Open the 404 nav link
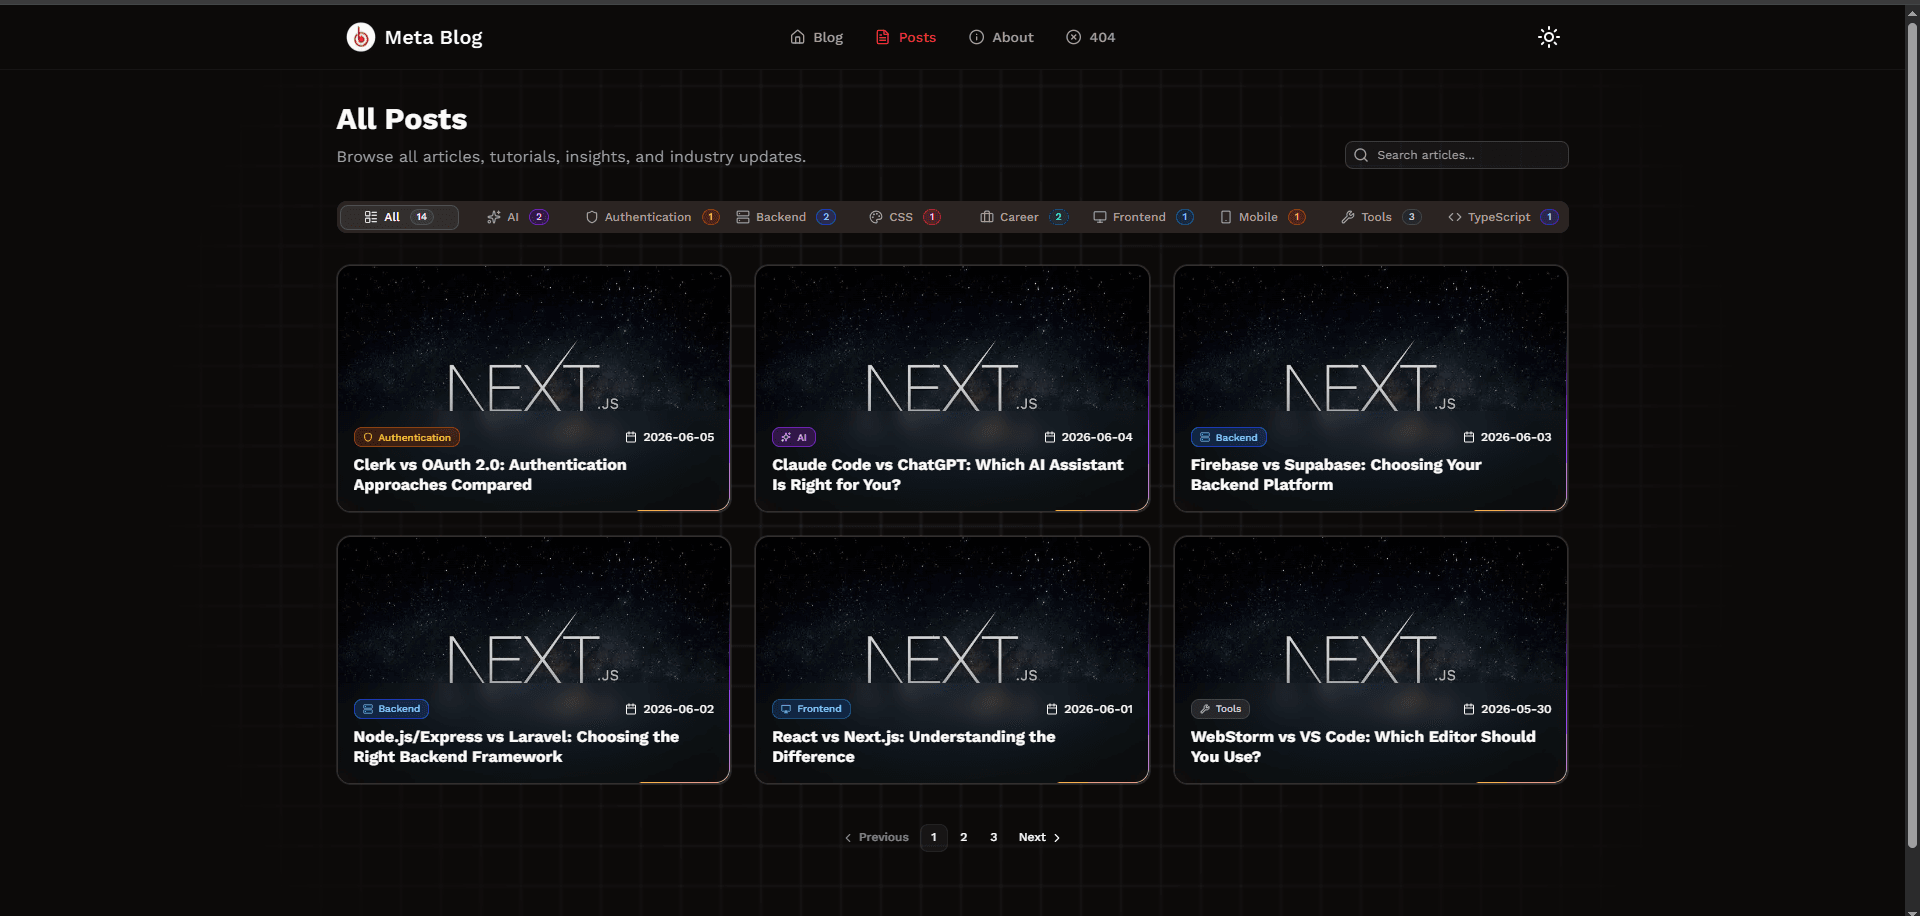The image size is (1920, 916). pyautogui.click(x=1090, y=37)
